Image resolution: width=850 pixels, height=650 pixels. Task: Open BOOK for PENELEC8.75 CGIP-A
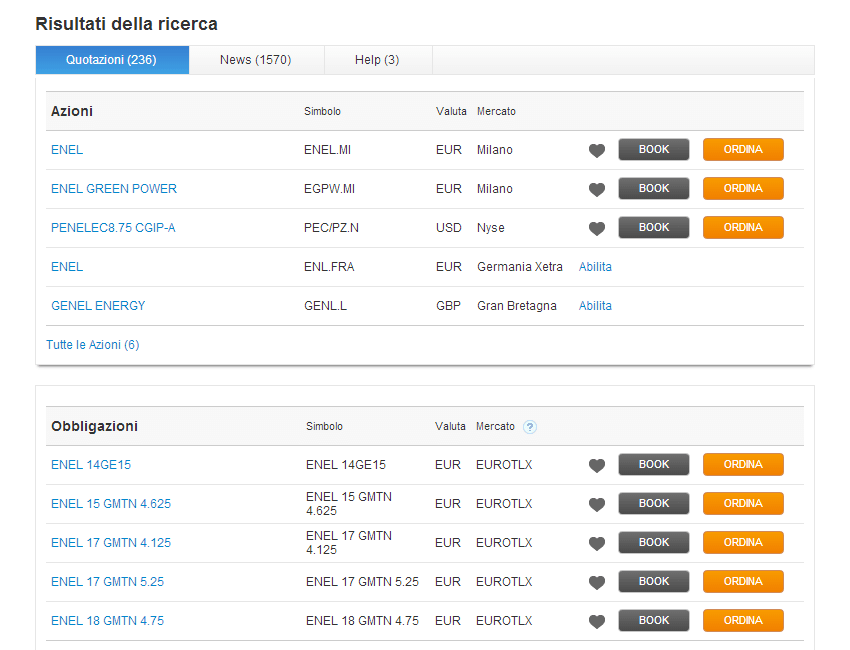point(654,228)
